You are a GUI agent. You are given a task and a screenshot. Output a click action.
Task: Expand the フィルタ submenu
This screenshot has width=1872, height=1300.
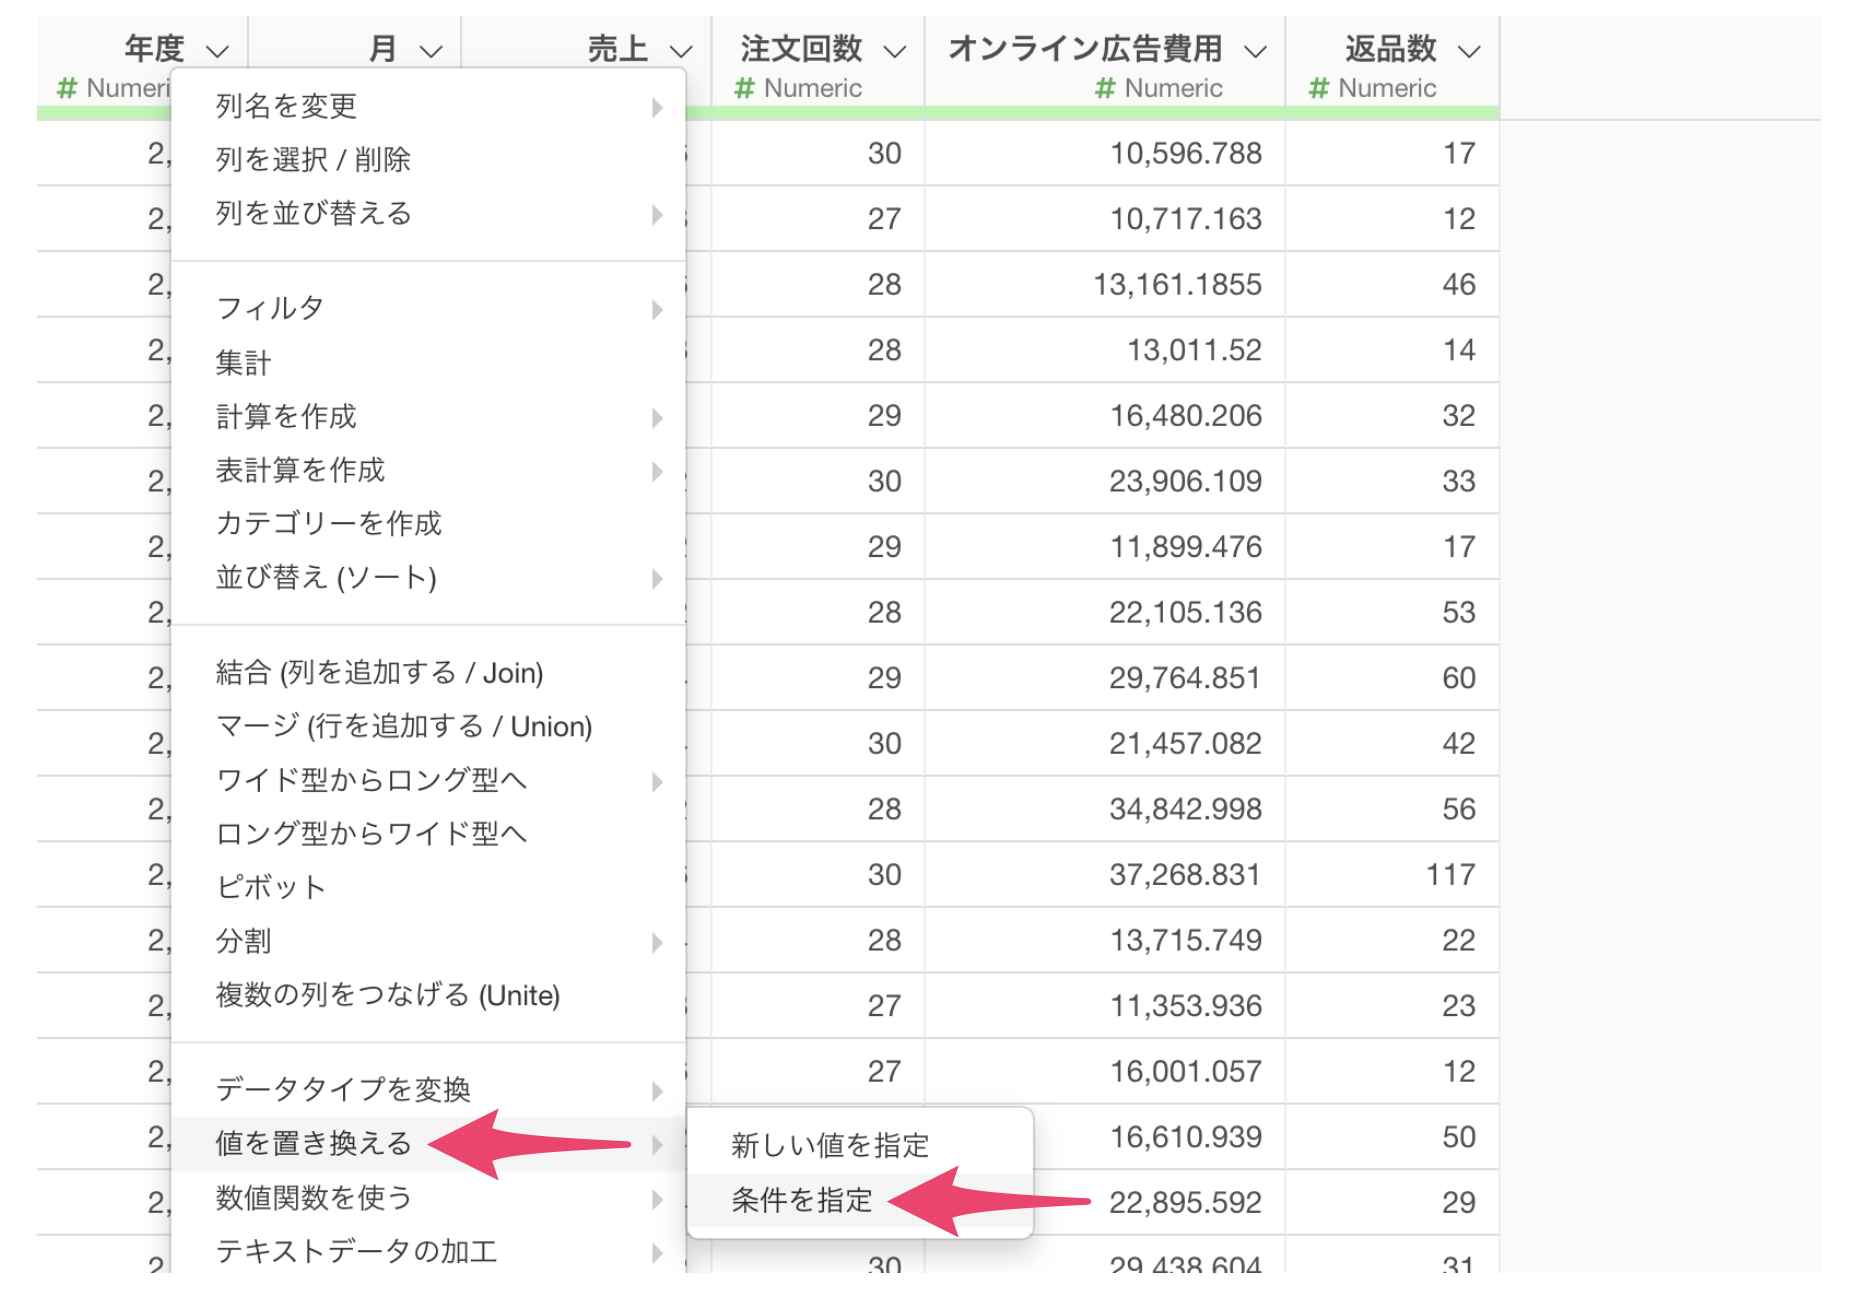tap(270, 308)
